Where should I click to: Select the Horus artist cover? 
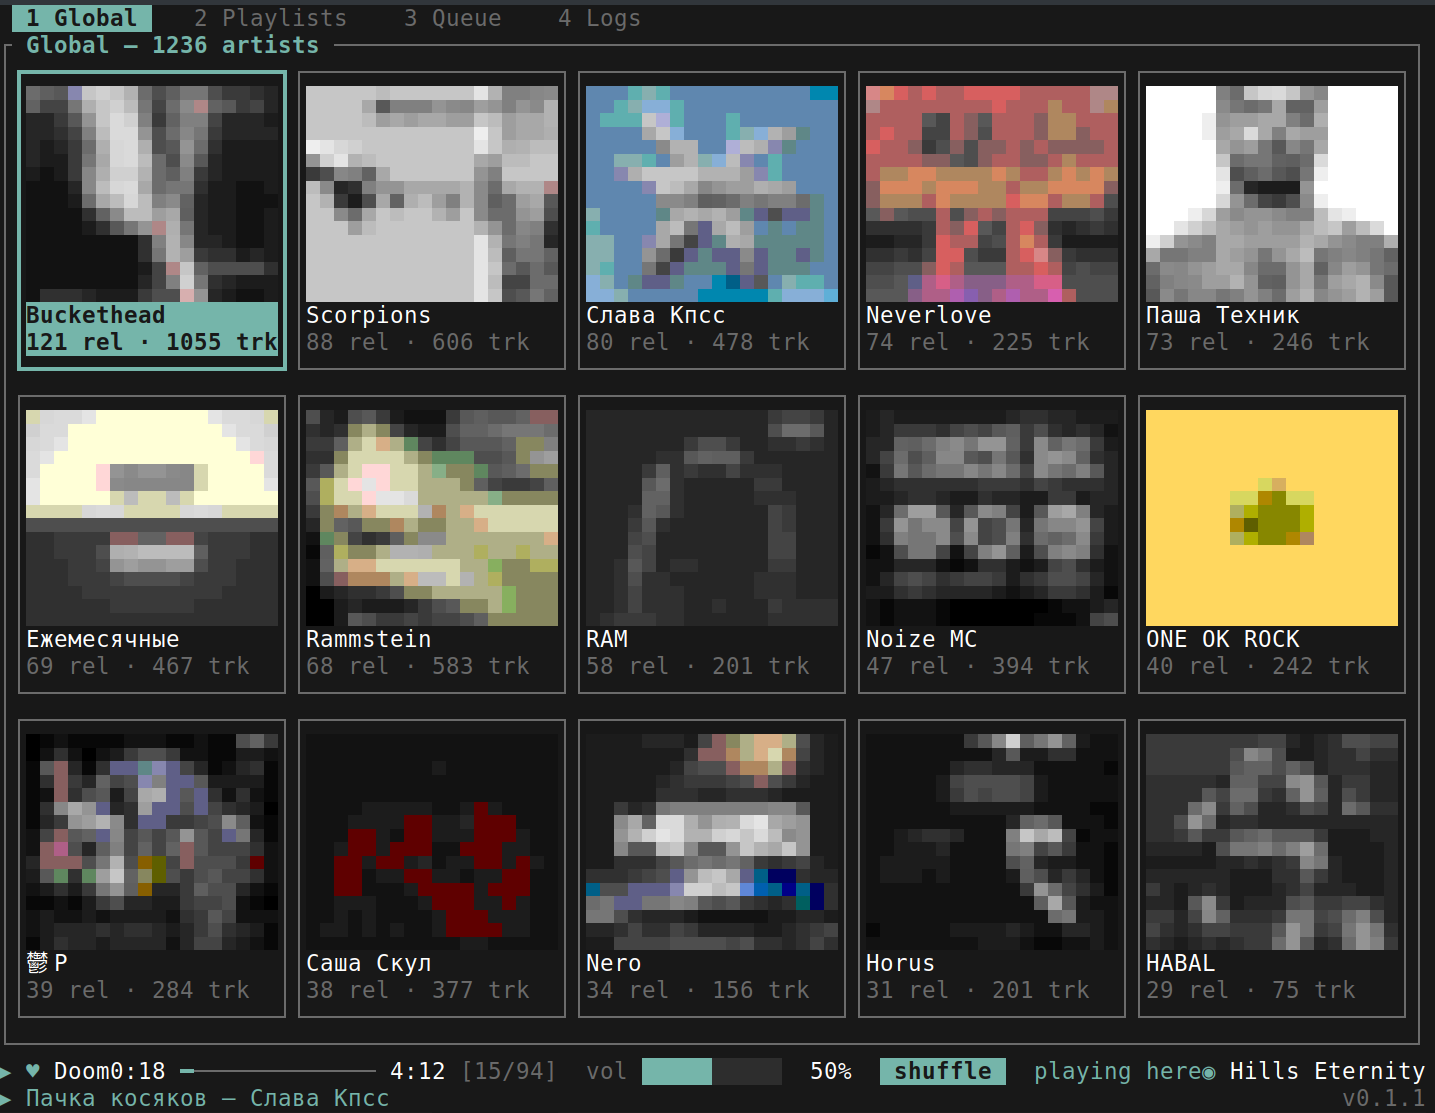tap(992, 842)
